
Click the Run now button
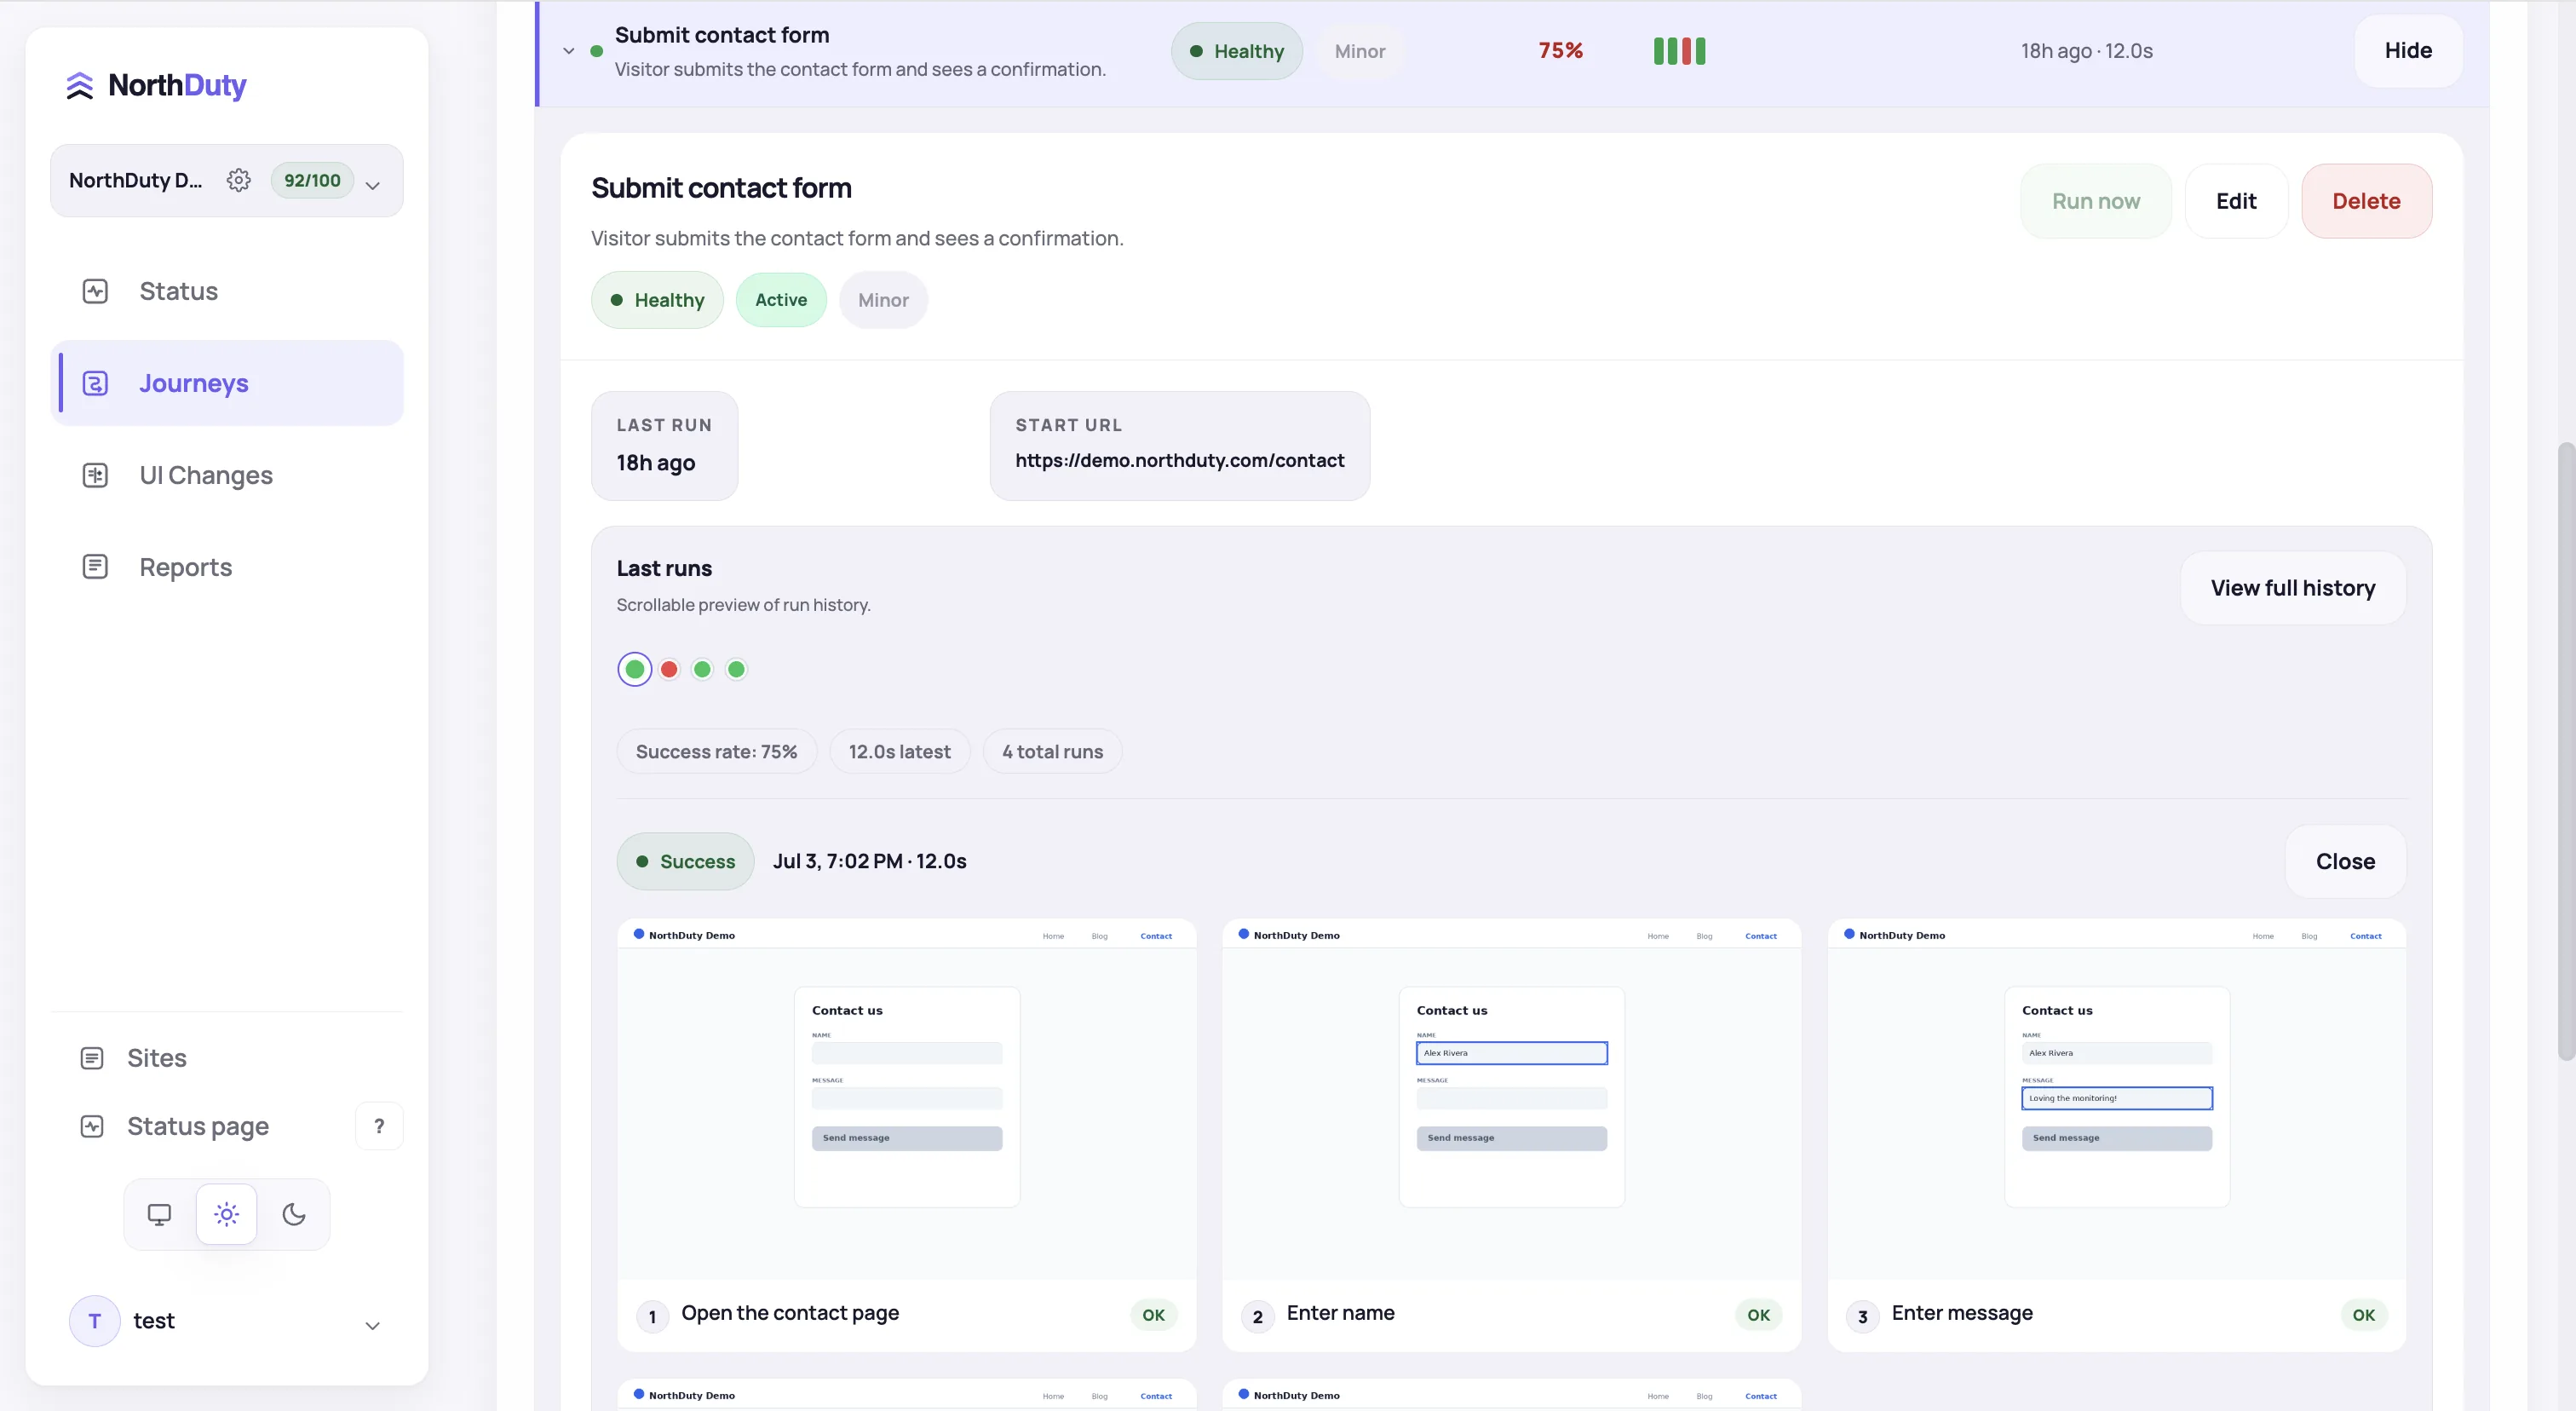(x=2096, y=201)
